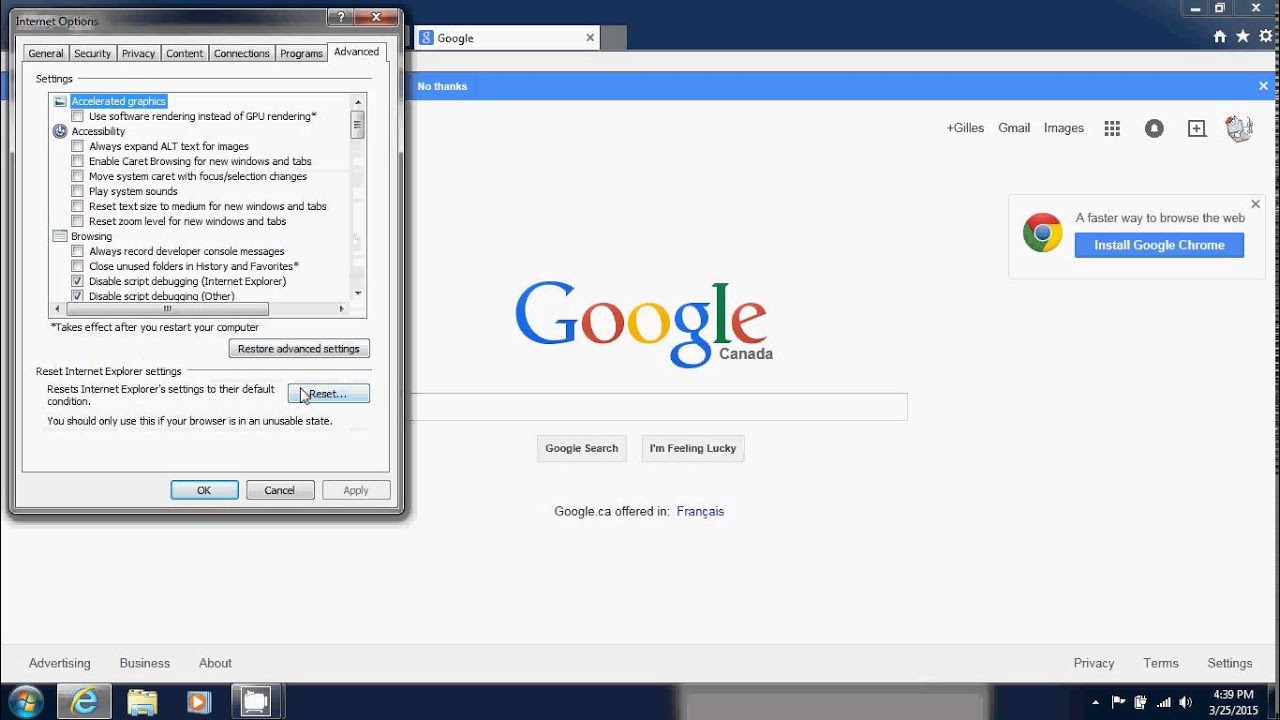Switch to the Privacy tab

pos(138,53)
